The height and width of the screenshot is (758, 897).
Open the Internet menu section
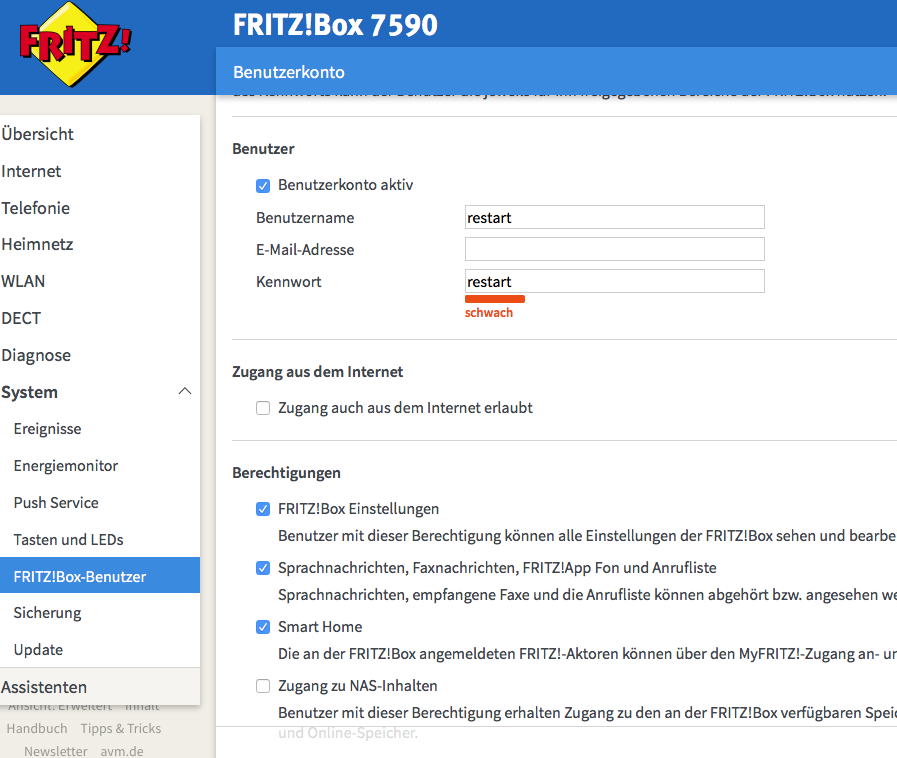pos(31,171)
